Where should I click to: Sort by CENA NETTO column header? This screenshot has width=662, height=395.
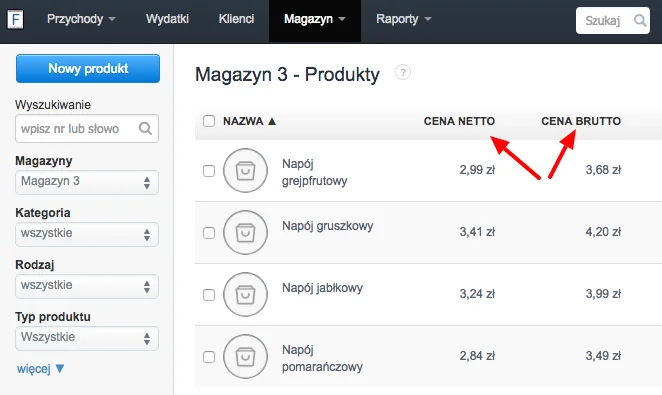pos(459,121)
